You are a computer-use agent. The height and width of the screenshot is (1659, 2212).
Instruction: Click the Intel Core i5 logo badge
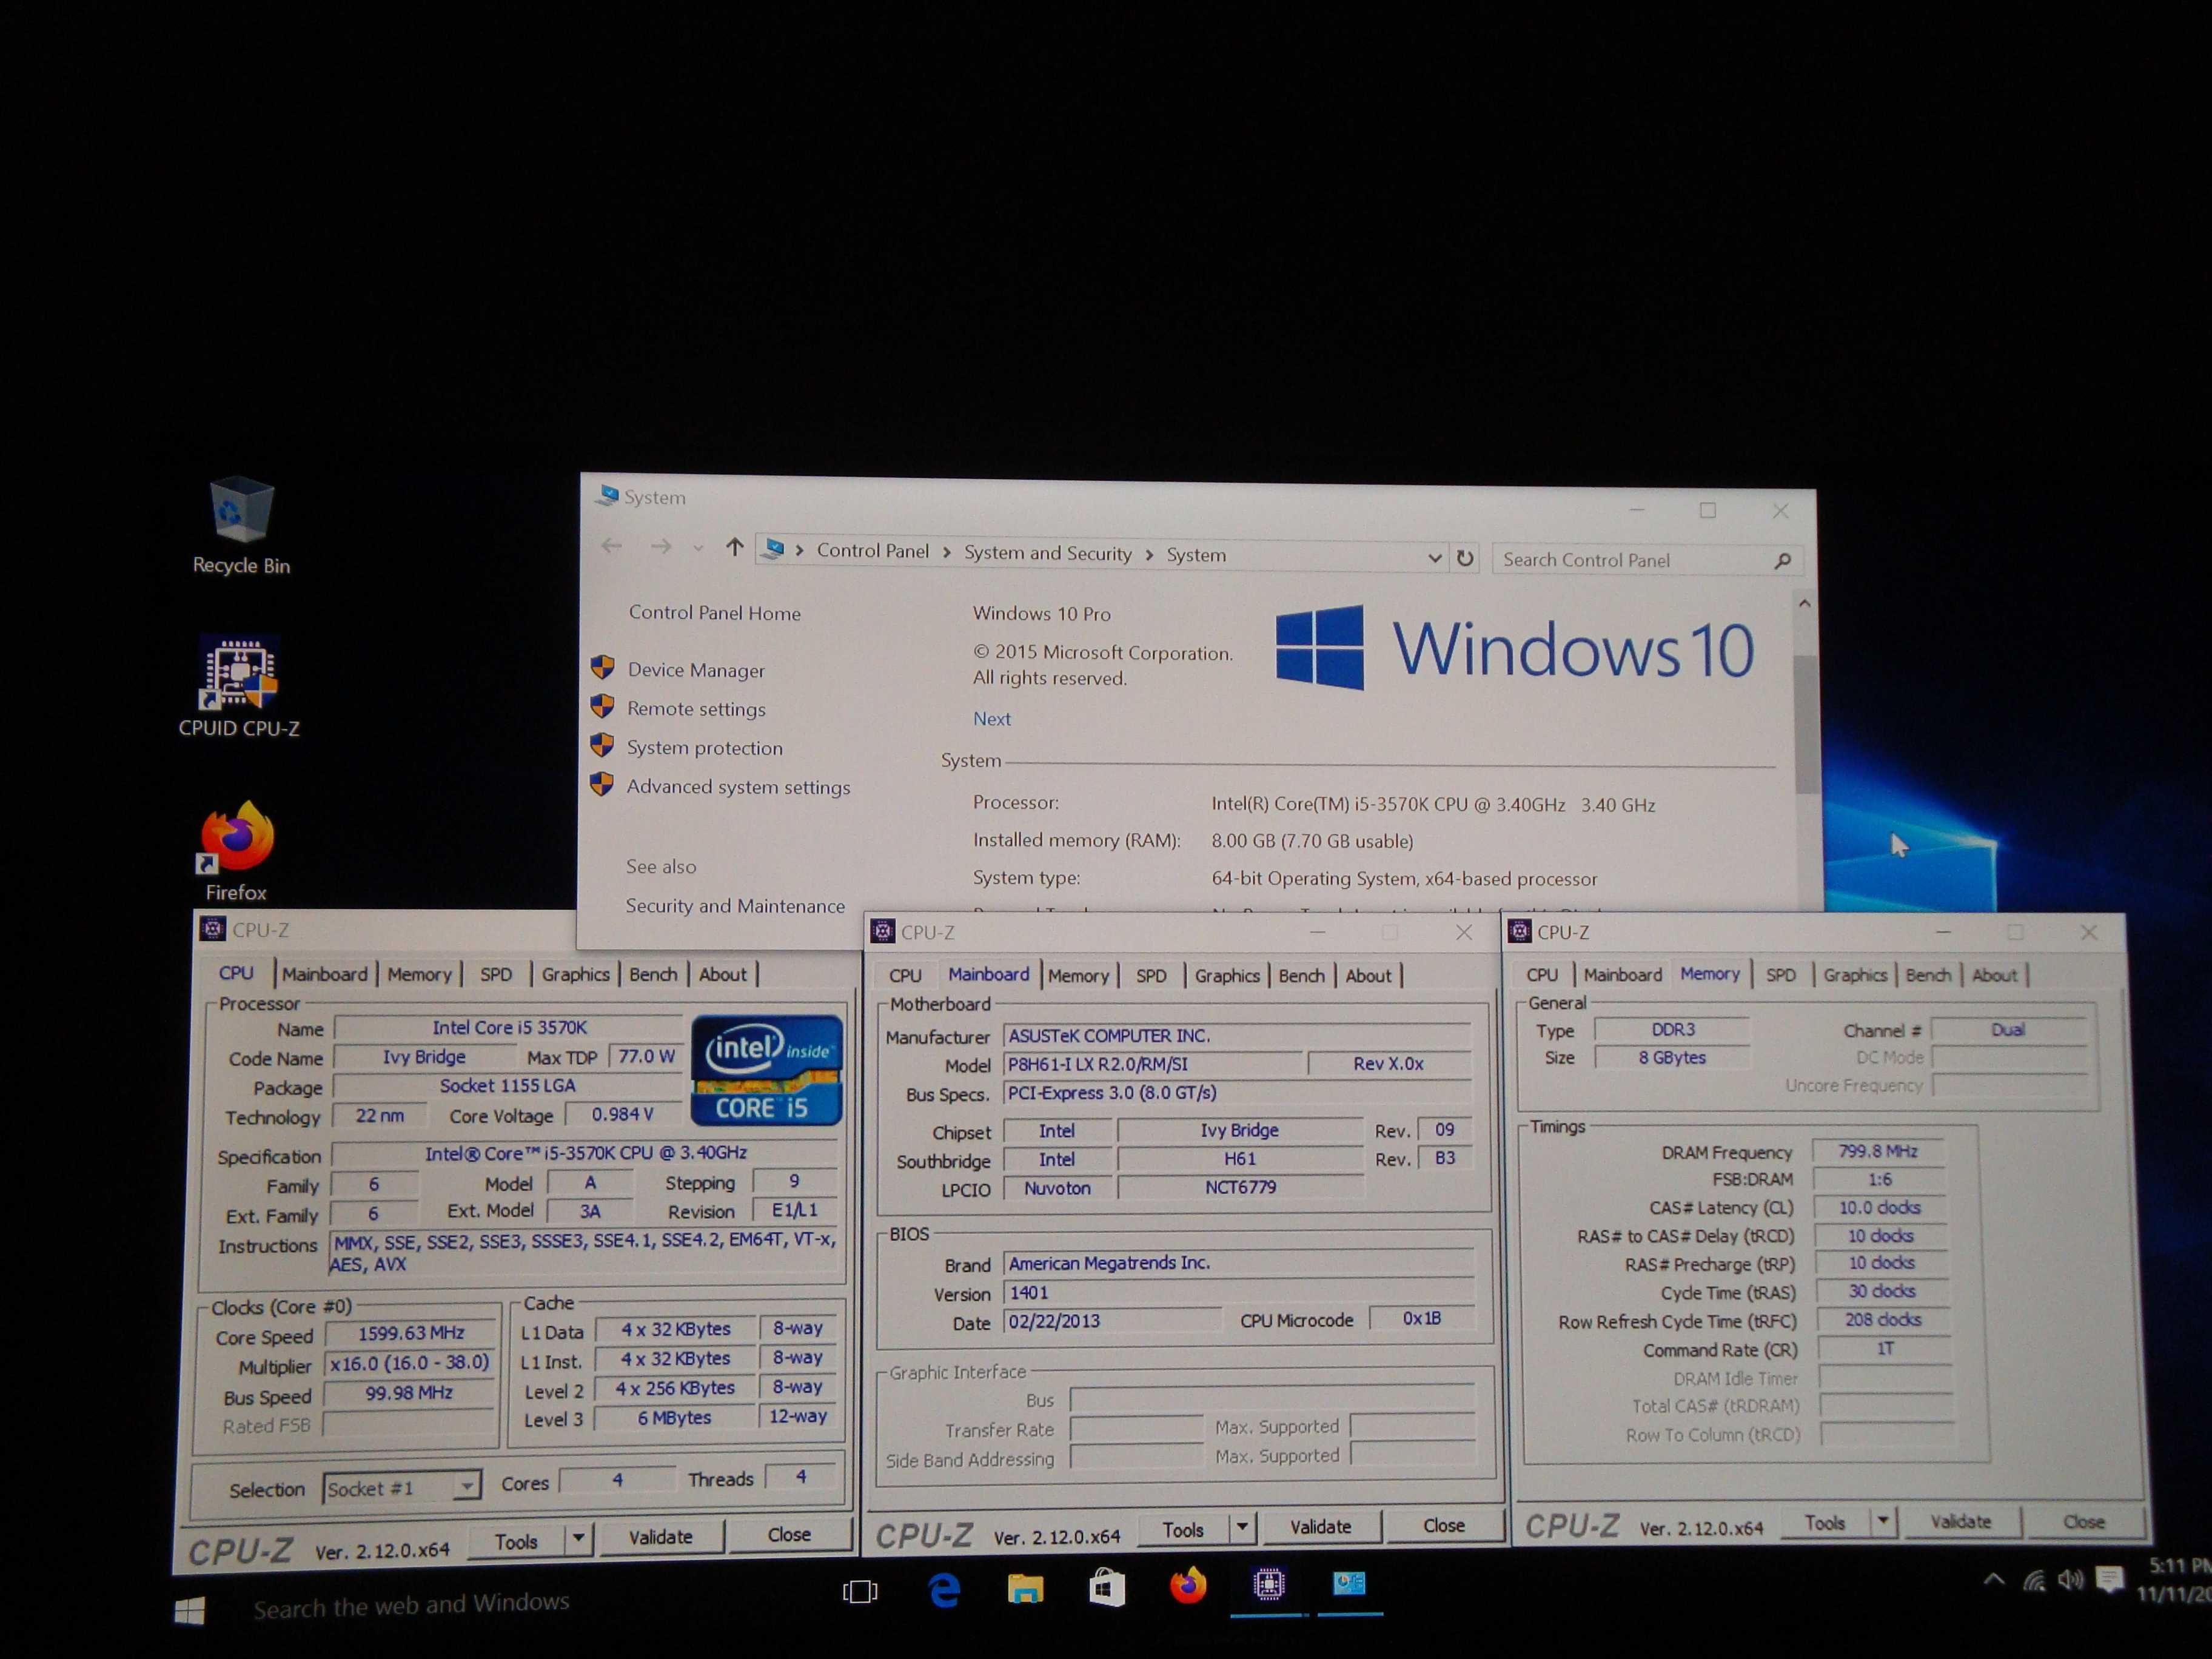[x=767, y=1070]
